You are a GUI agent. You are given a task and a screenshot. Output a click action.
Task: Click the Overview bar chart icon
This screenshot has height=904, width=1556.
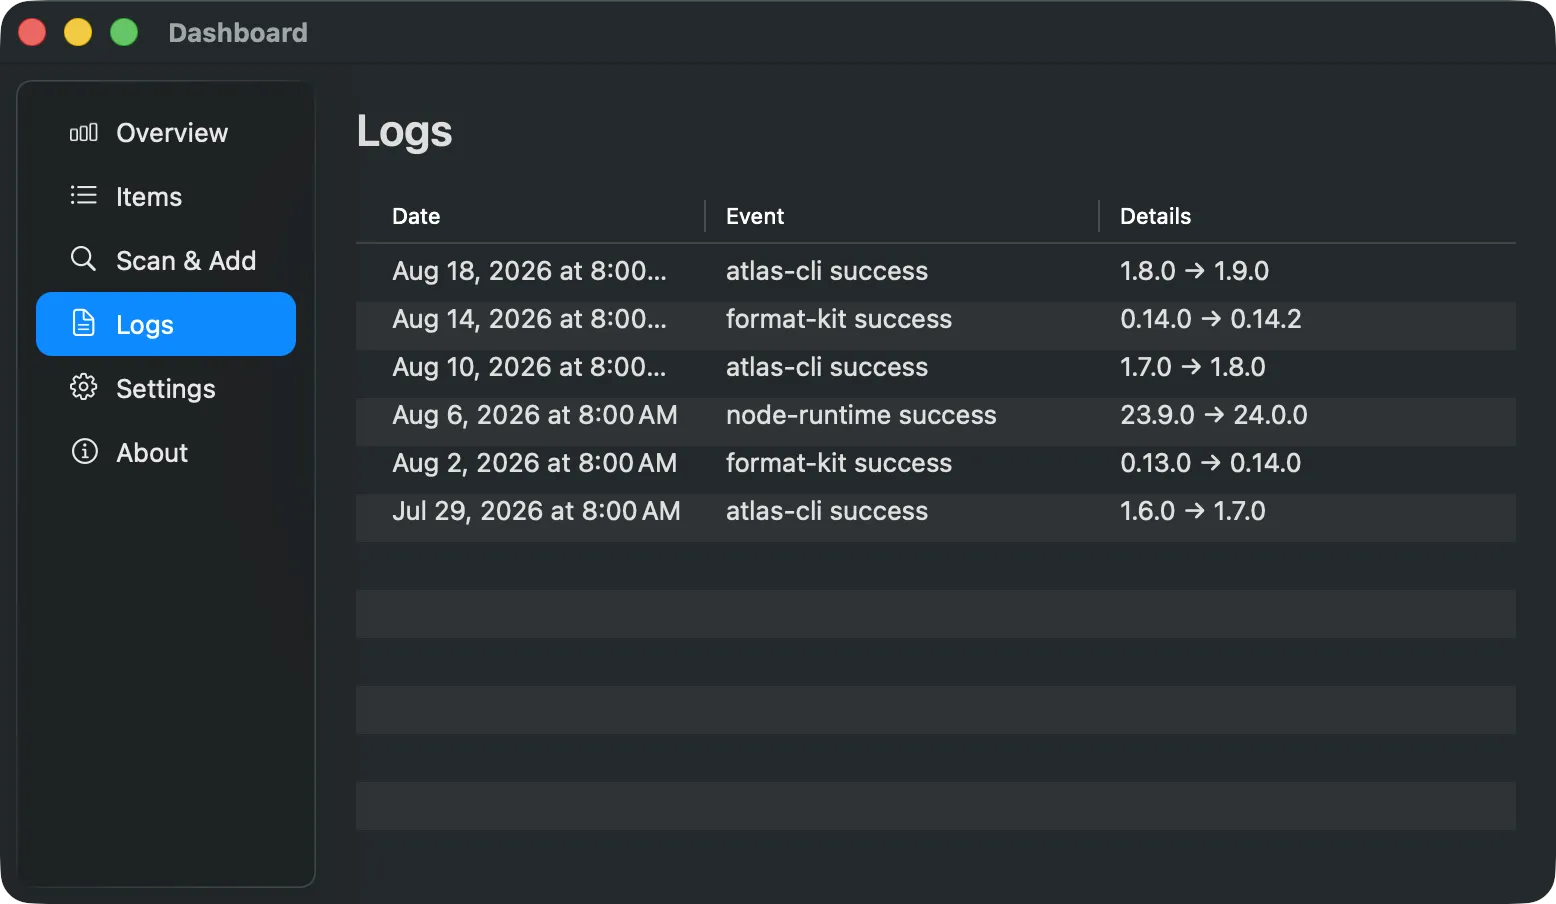tap(84, 132)
